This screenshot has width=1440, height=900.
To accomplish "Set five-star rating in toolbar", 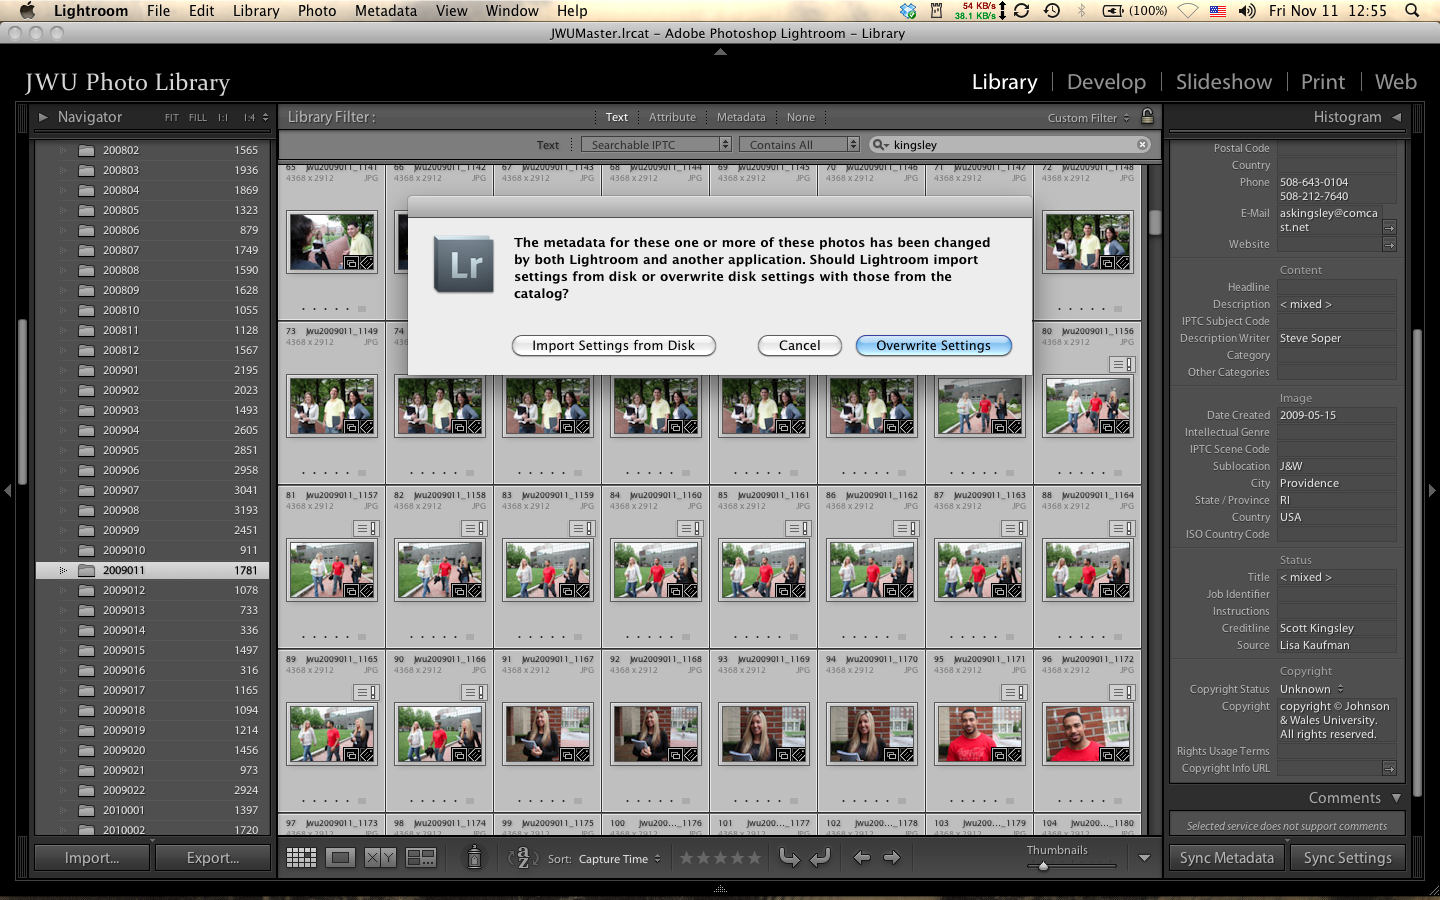I will tap(754, 858).
